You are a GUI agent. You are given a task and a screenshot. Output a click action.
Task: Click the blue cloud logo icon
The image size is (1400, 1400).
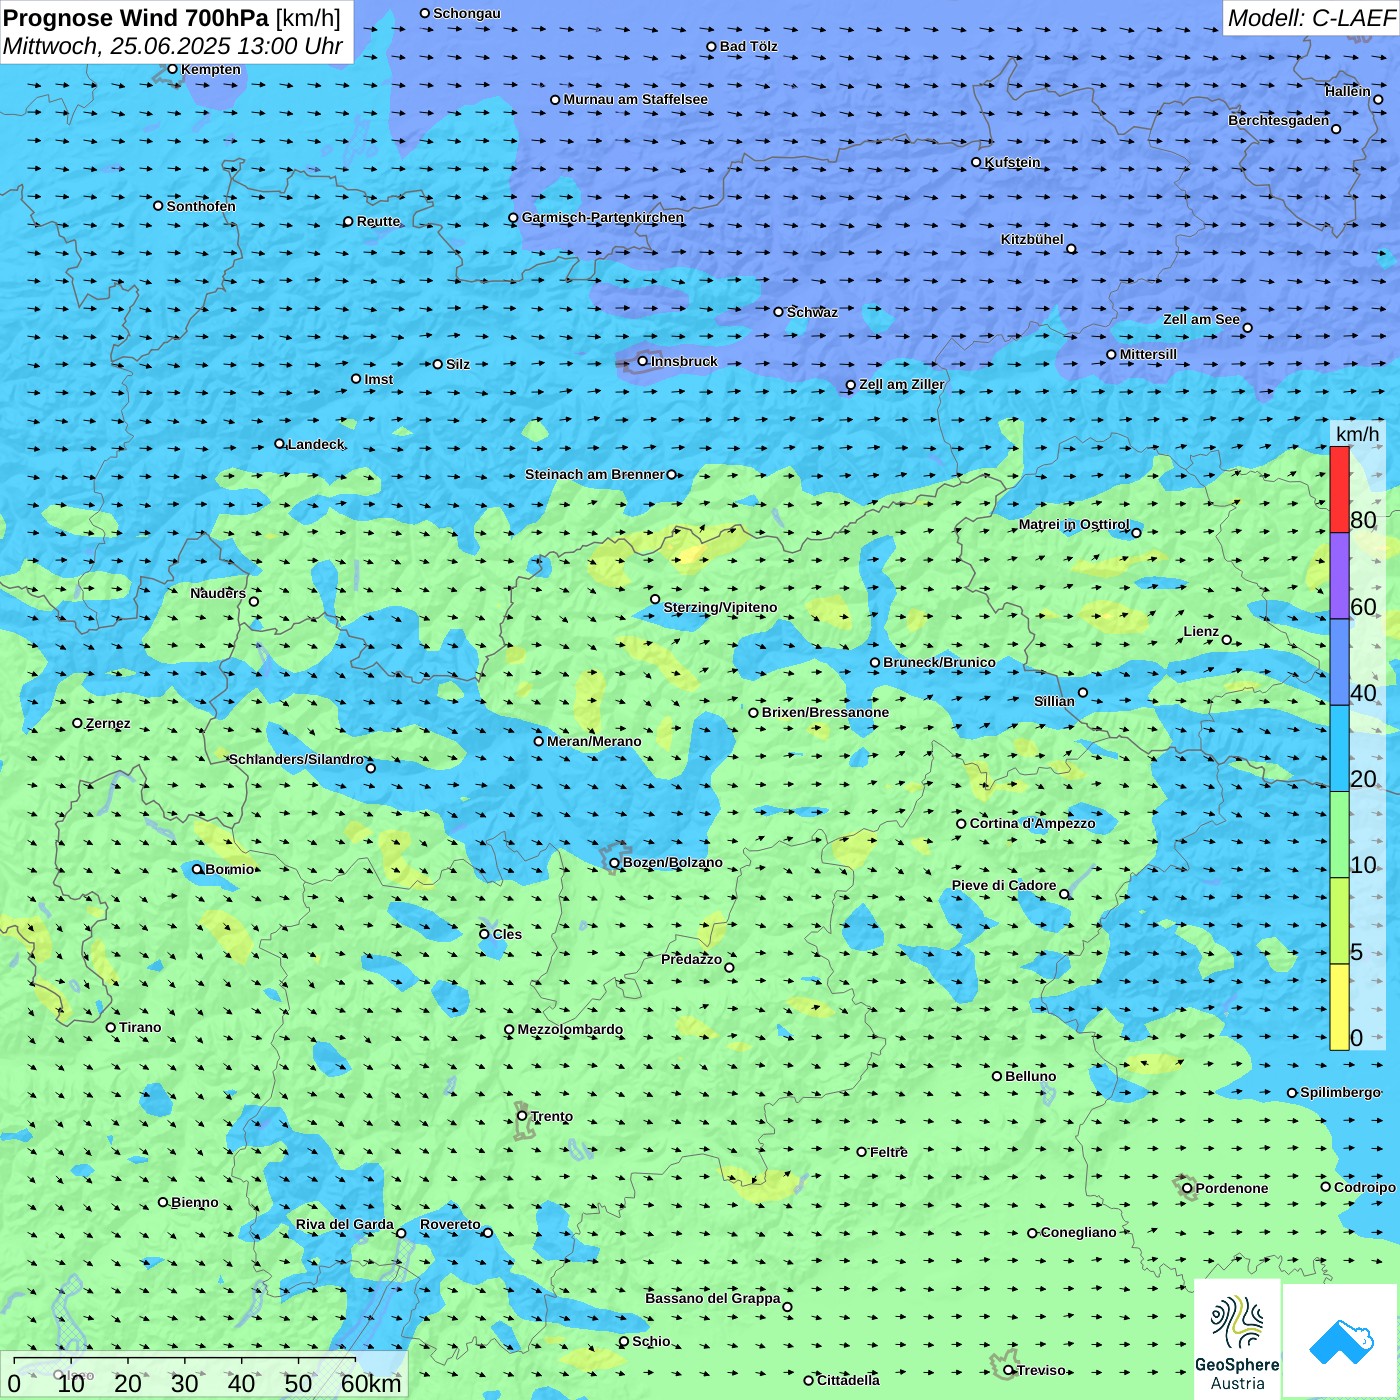coord(1341,1342)
